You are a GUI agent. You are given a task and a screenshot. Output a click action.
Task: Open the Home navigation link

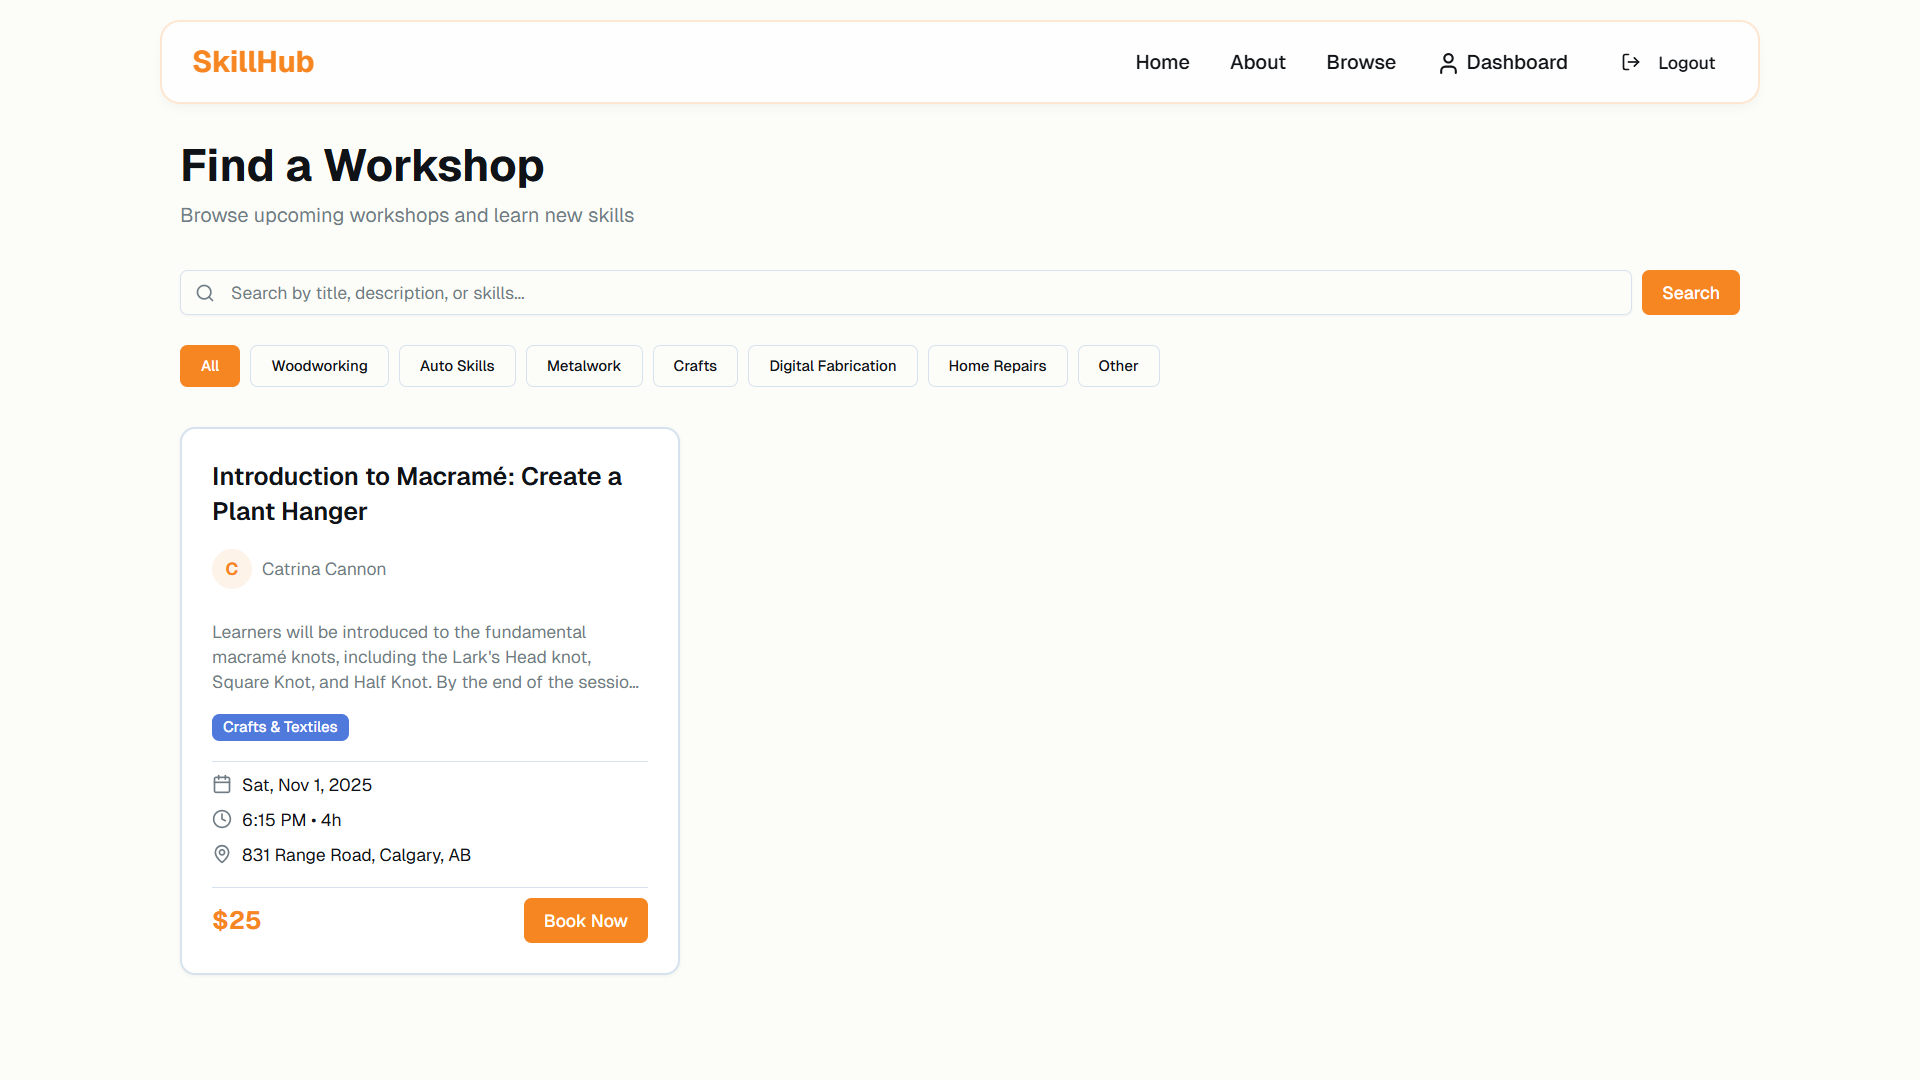click(x=1162, y=62)
